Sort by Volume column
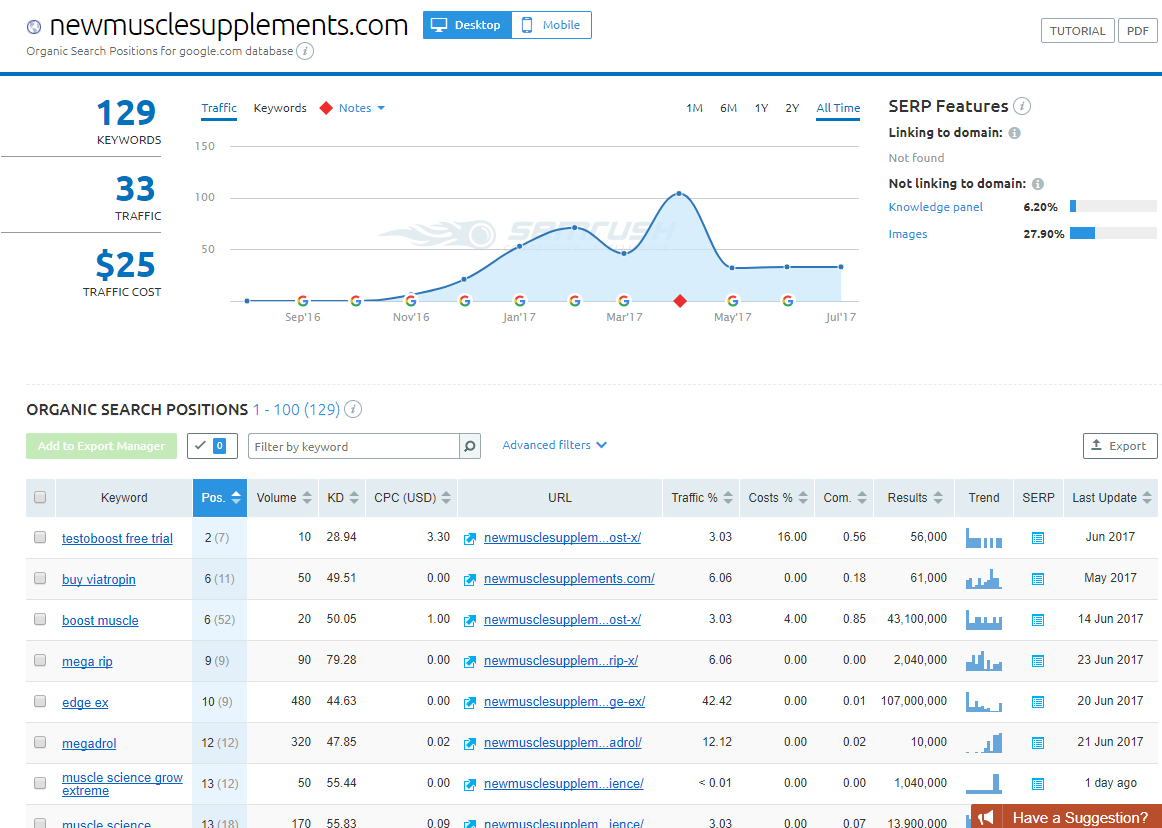Viewport: 1162px width, 828px height. pos(282,497)
